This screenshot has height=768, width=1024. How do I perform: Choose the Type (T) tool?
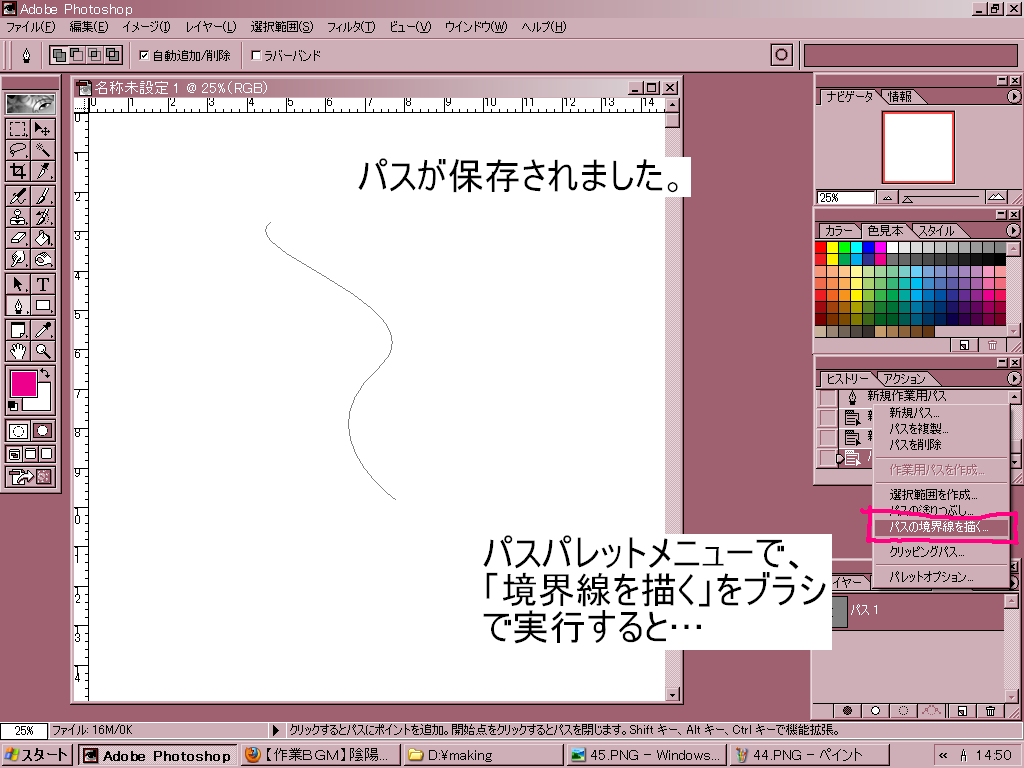tap(43, 284)
